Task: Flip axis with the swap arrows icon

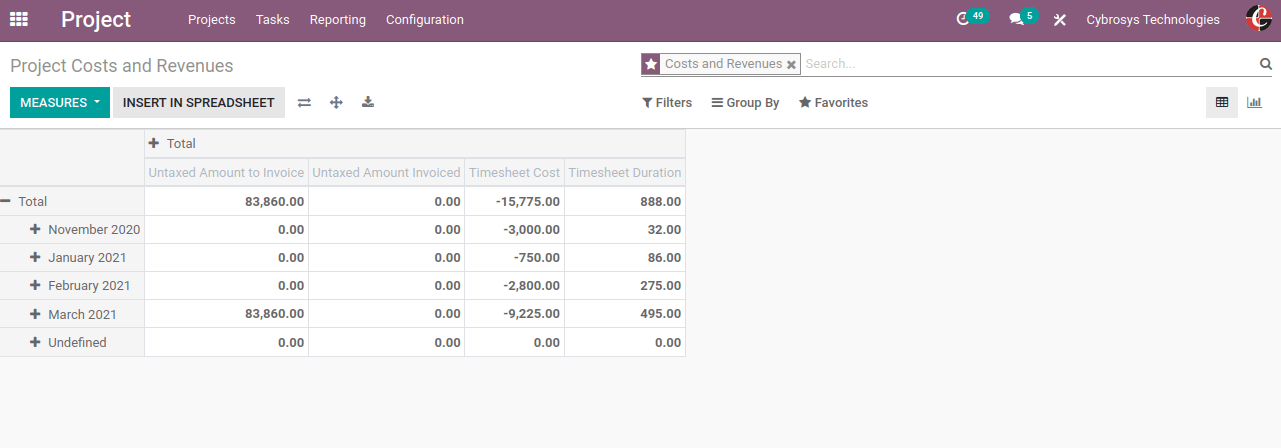Action: (x=304, y=102)
